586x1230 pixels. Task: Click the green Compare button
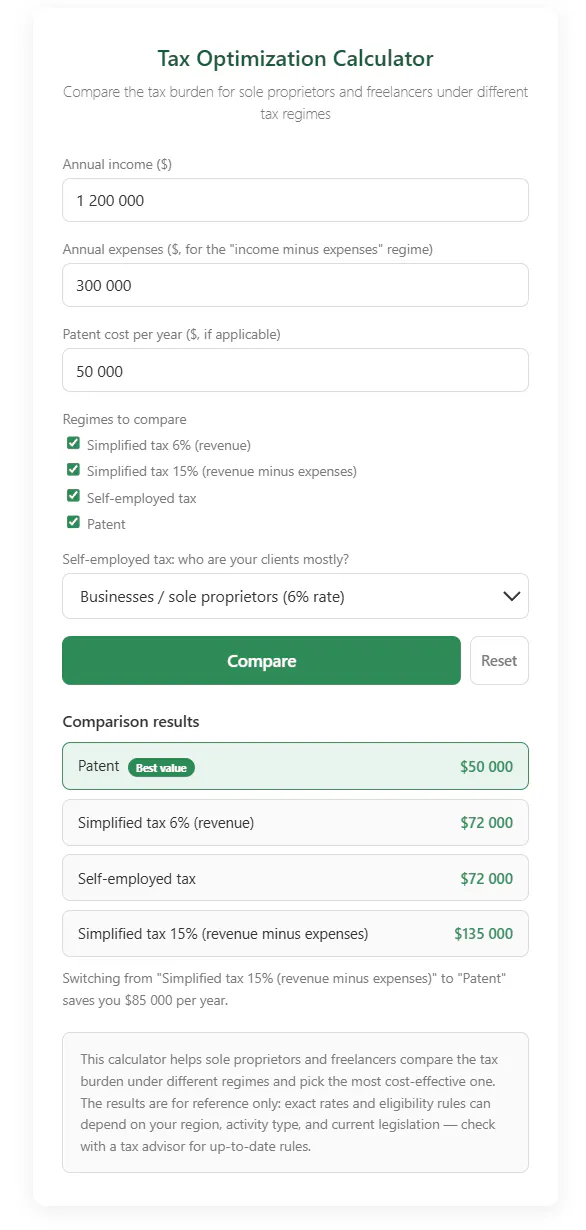(x=261, y=661)
